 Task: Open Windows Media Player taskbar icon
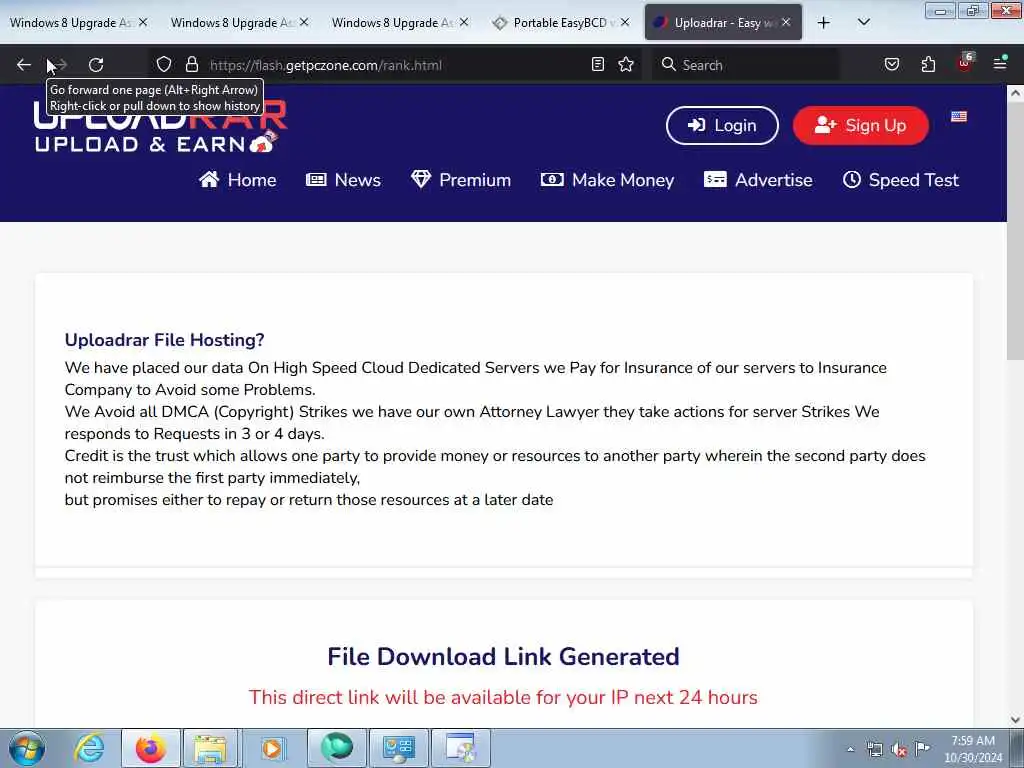click(272, 748)
